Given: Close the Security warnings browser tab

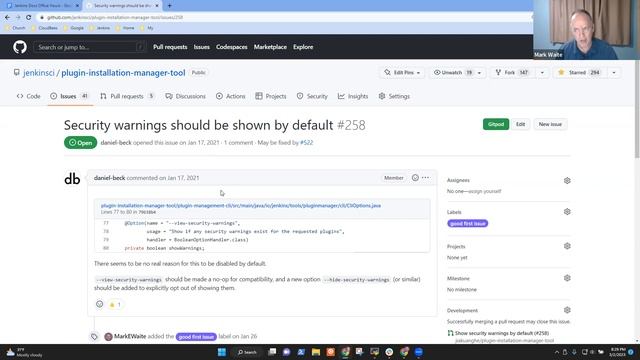Looking at the screenshot, I should (x=157, y=6).
